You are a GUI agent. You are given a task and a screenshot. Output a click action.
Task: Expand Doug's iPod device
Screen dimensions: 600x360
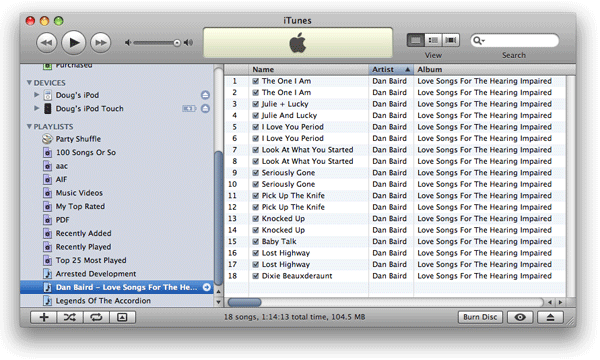(37, 94)
